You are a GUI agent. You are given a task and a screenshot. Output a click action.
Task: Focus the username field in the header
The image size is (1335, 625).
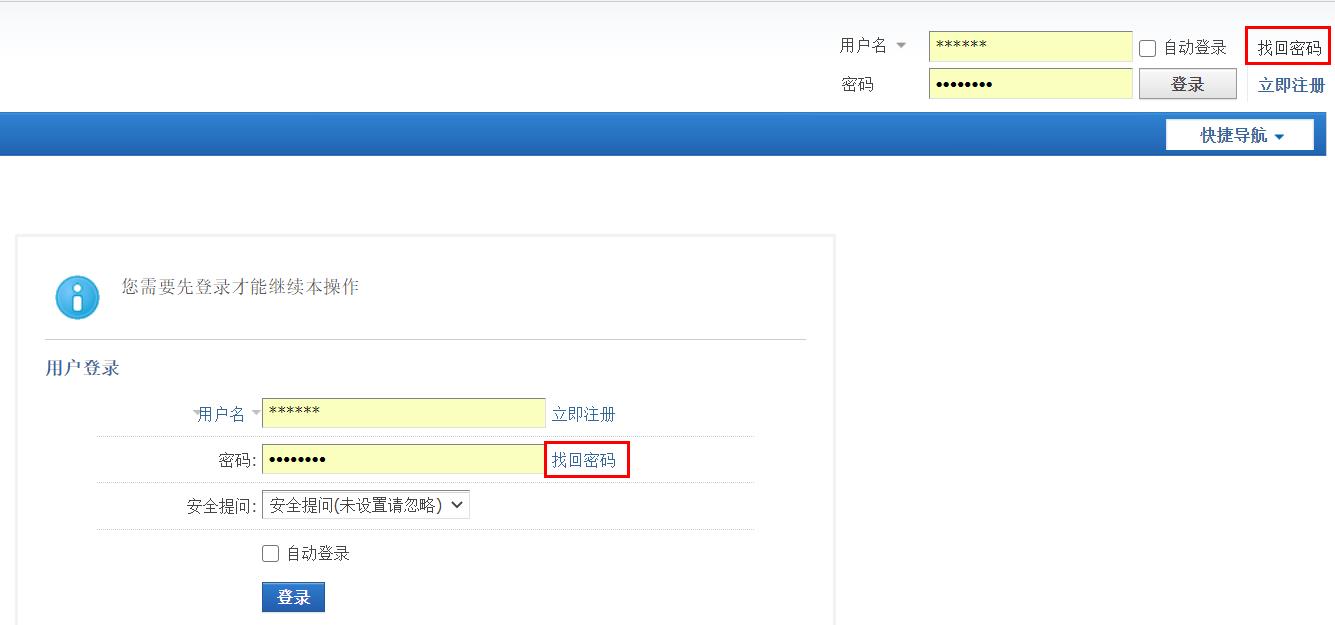(x=1030, y=46)
